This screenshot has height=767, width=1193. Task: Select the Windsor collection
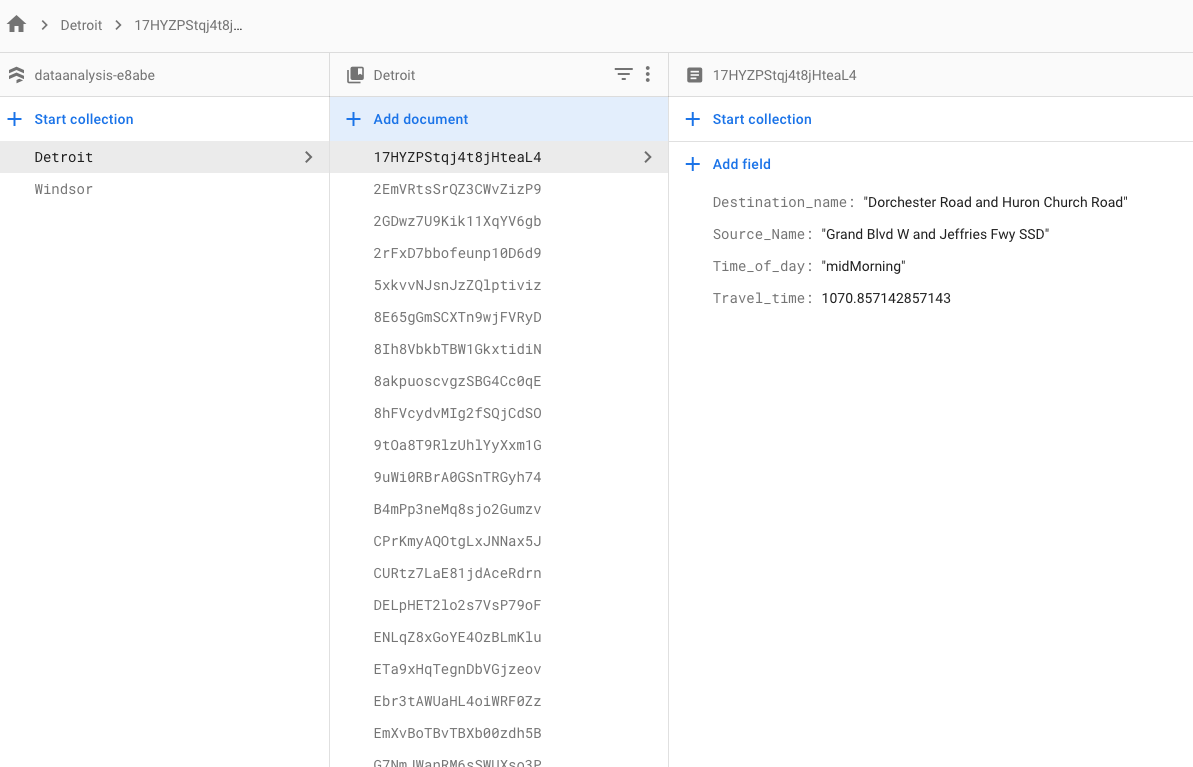[63, 189]
